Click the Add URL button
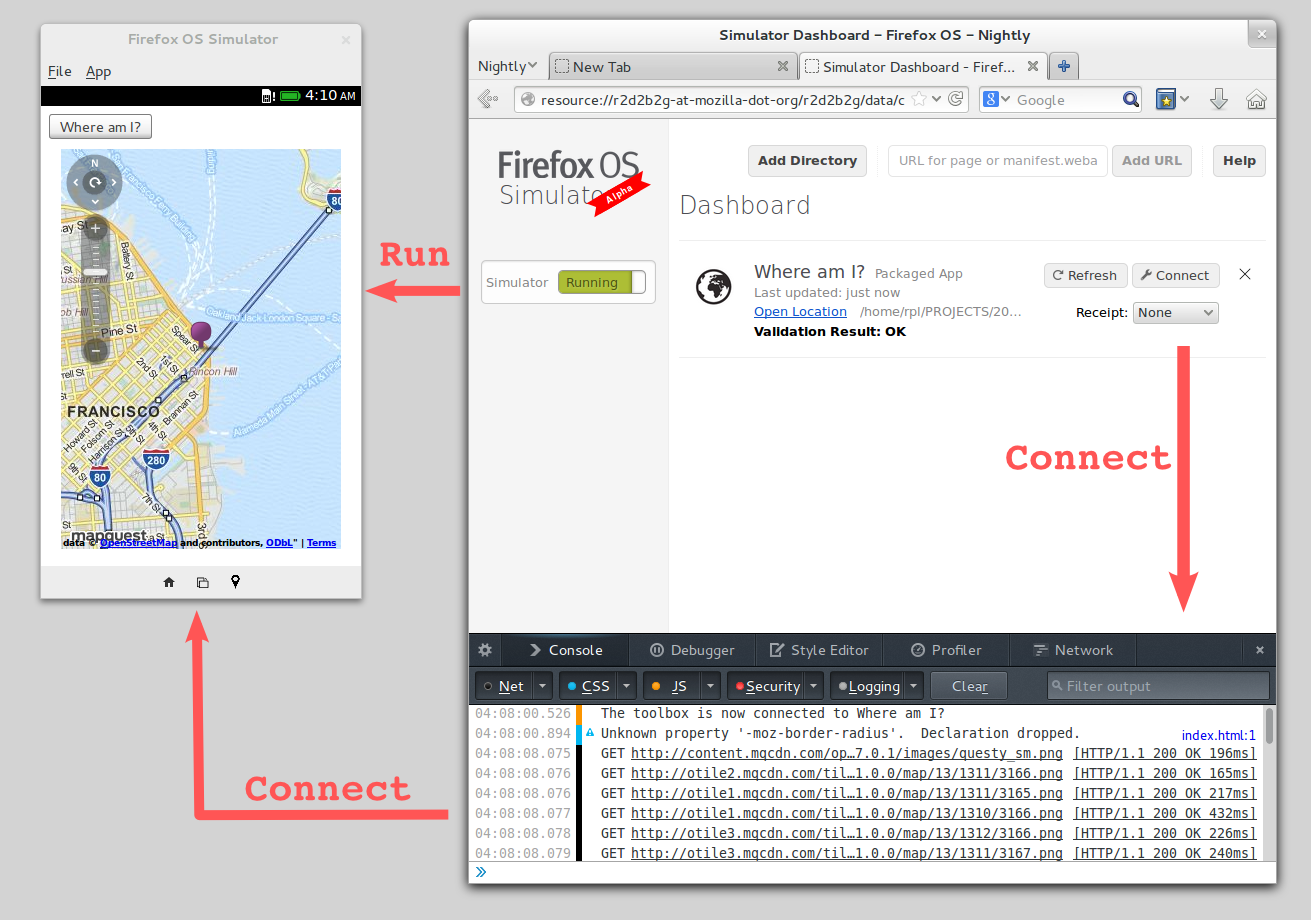Viewport: 1311px width, 920px height. [x=1152, y=161]
